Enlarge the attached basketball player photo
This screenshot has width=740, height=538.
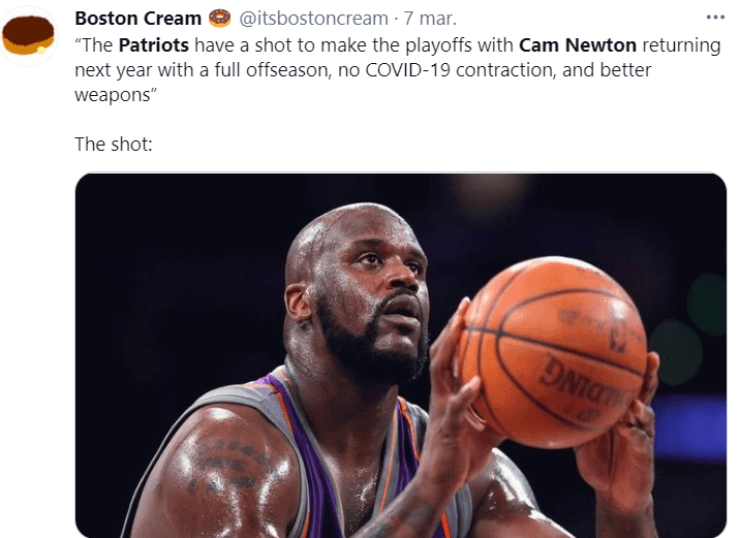click(x=401, y=355)
